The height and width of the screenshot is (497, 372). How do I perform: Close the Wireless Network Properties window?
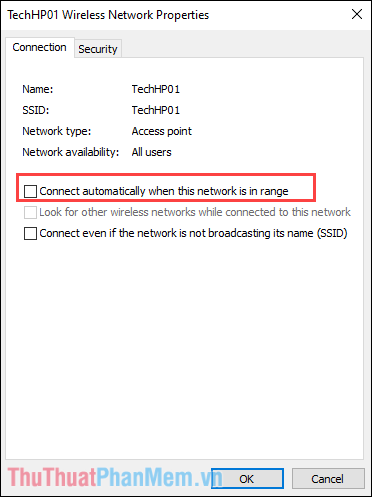click(x=357, y=14)
